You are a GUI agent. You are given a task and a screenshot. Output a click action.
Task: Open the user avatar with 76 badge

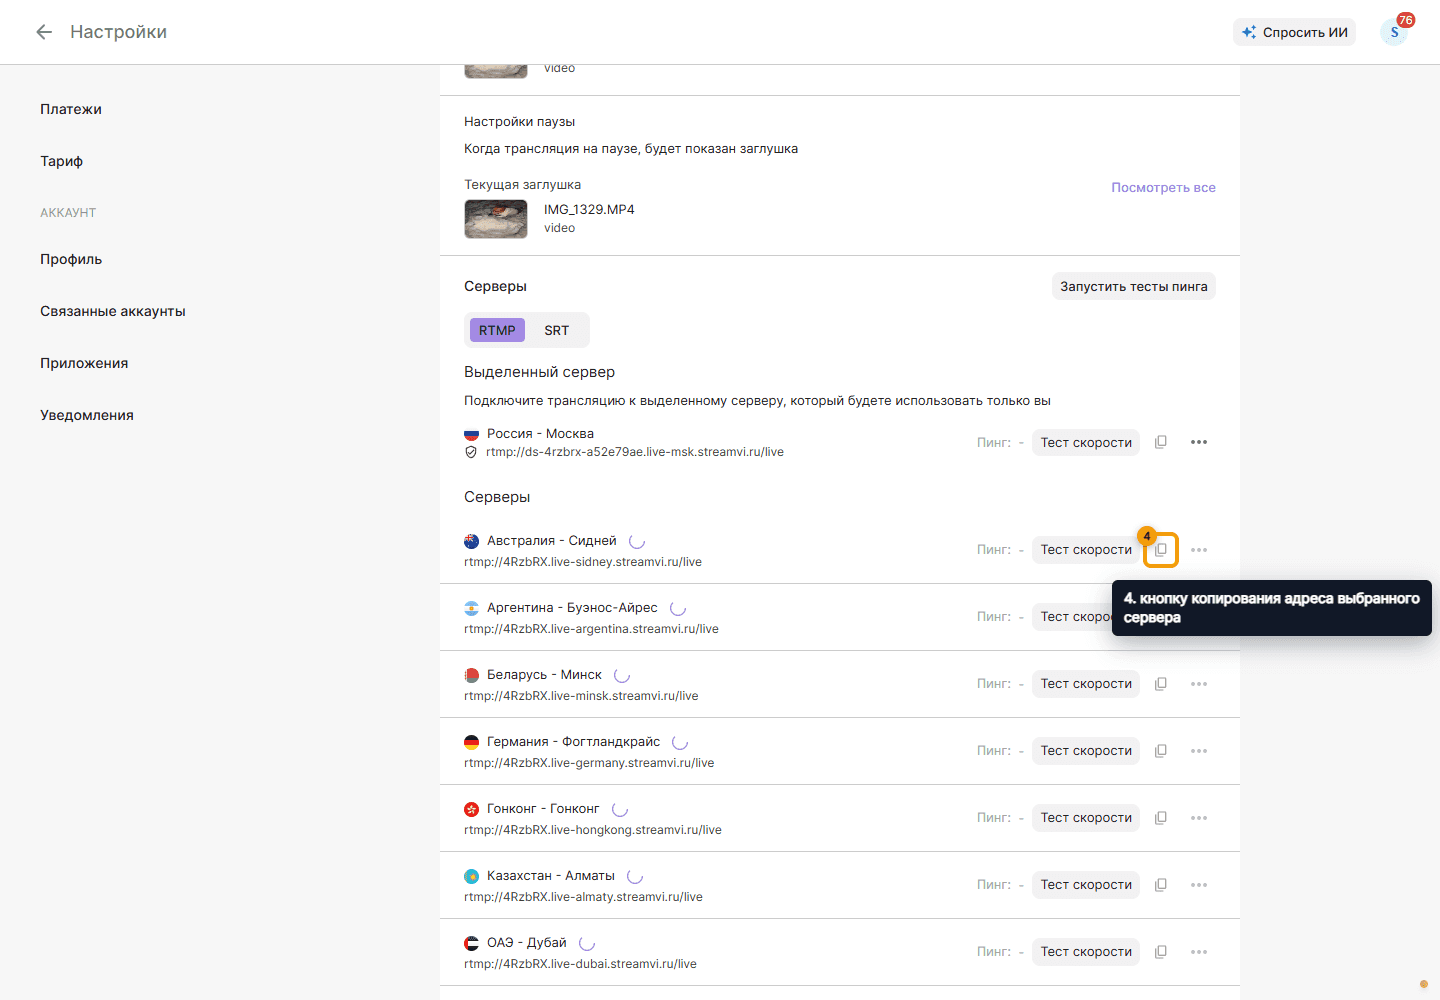pyautogui.click(x=1394, y=32)
